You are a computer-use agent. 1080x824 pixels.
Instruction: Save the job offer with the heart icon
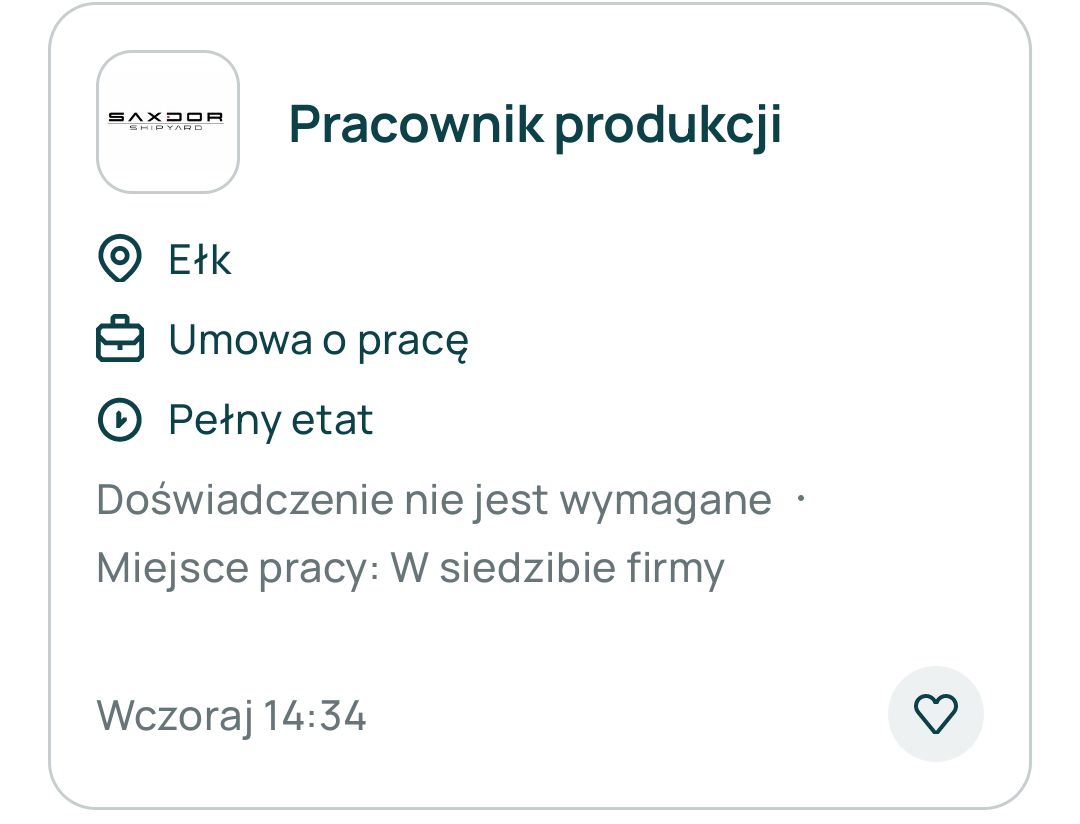tap(936, 715)
